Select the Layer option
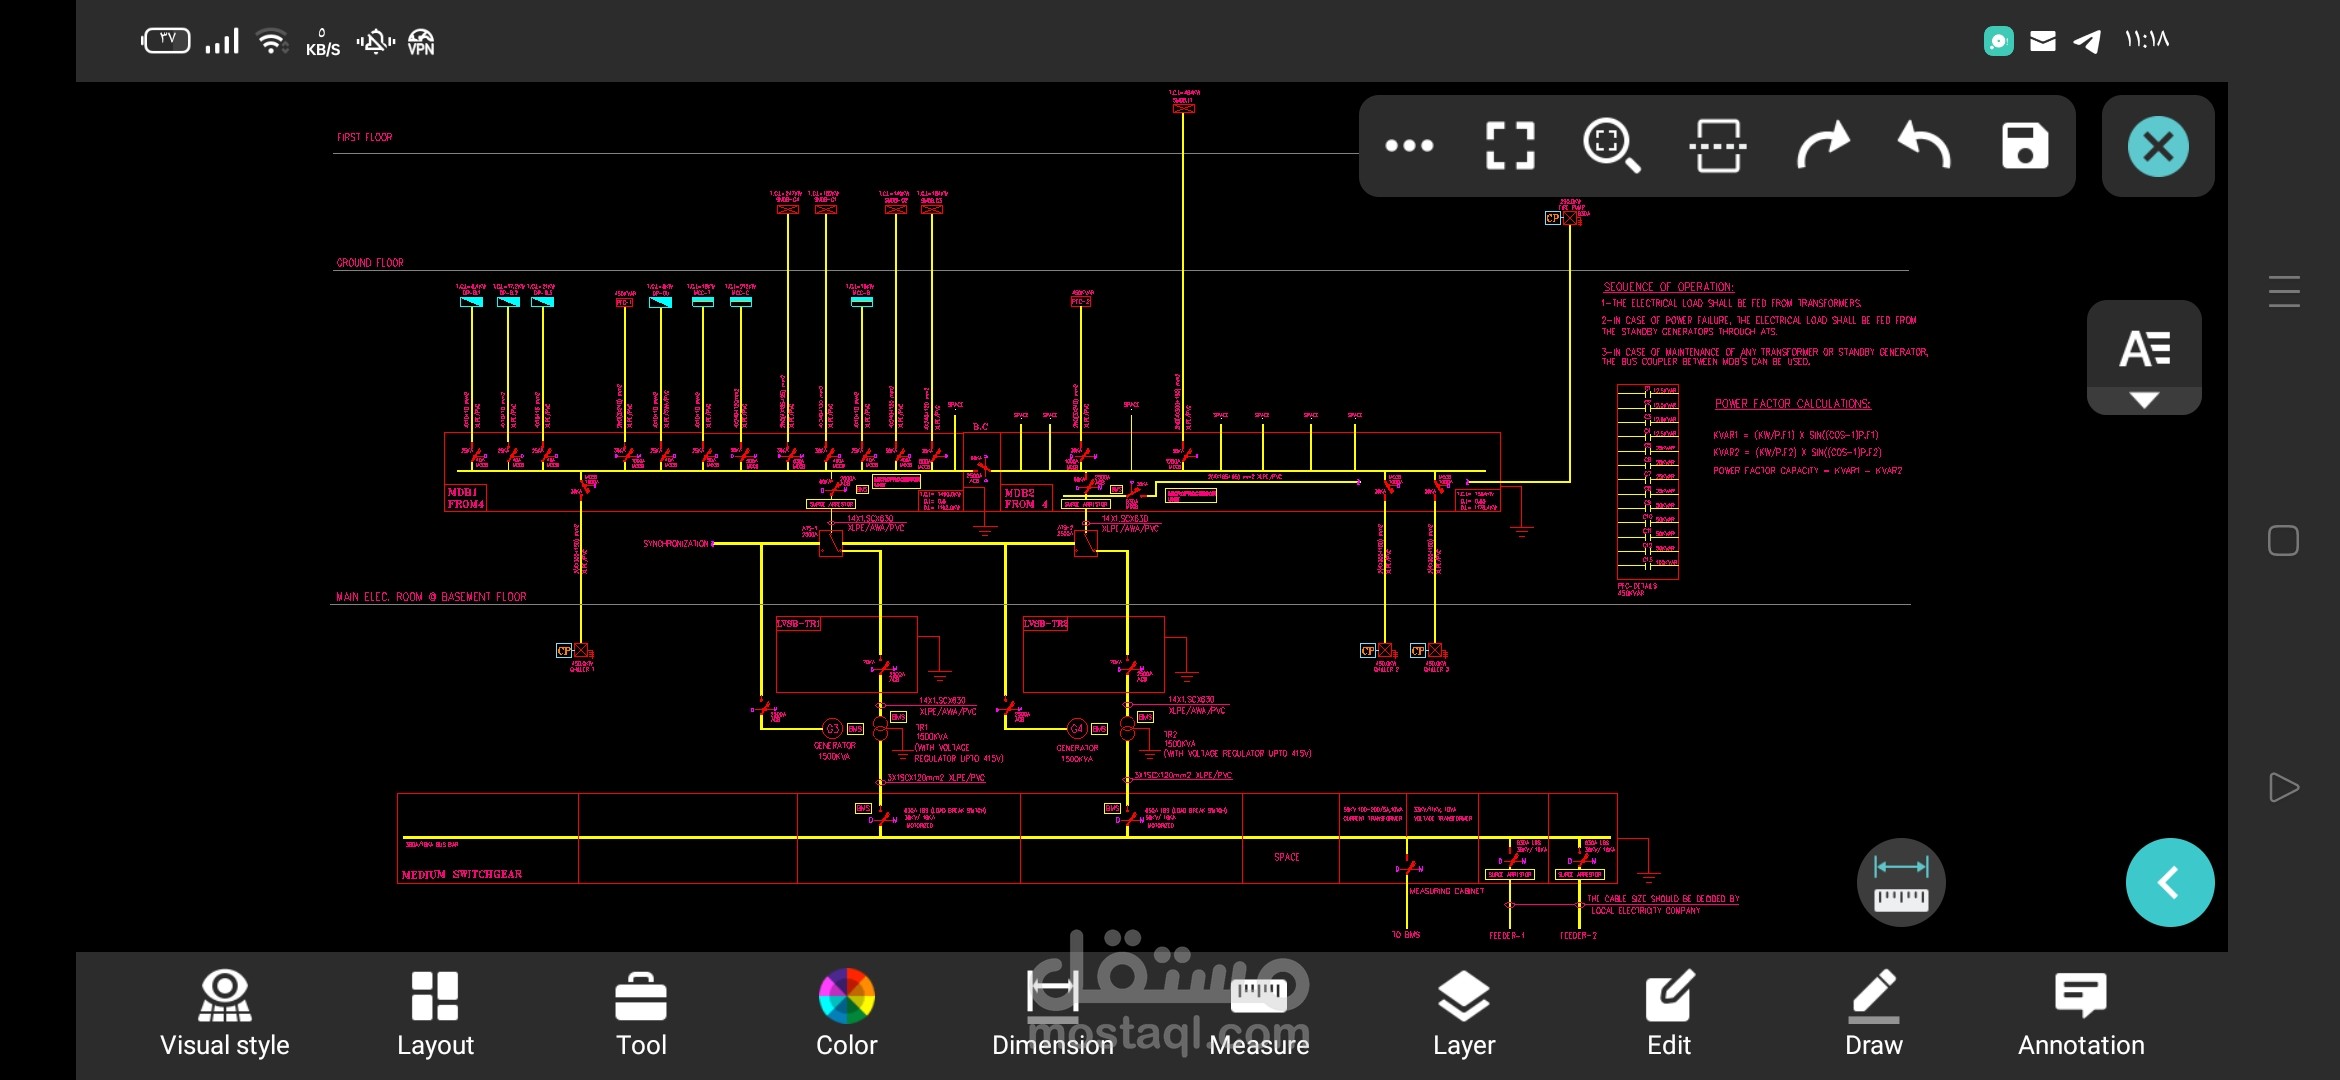 coord(1464,1014)
